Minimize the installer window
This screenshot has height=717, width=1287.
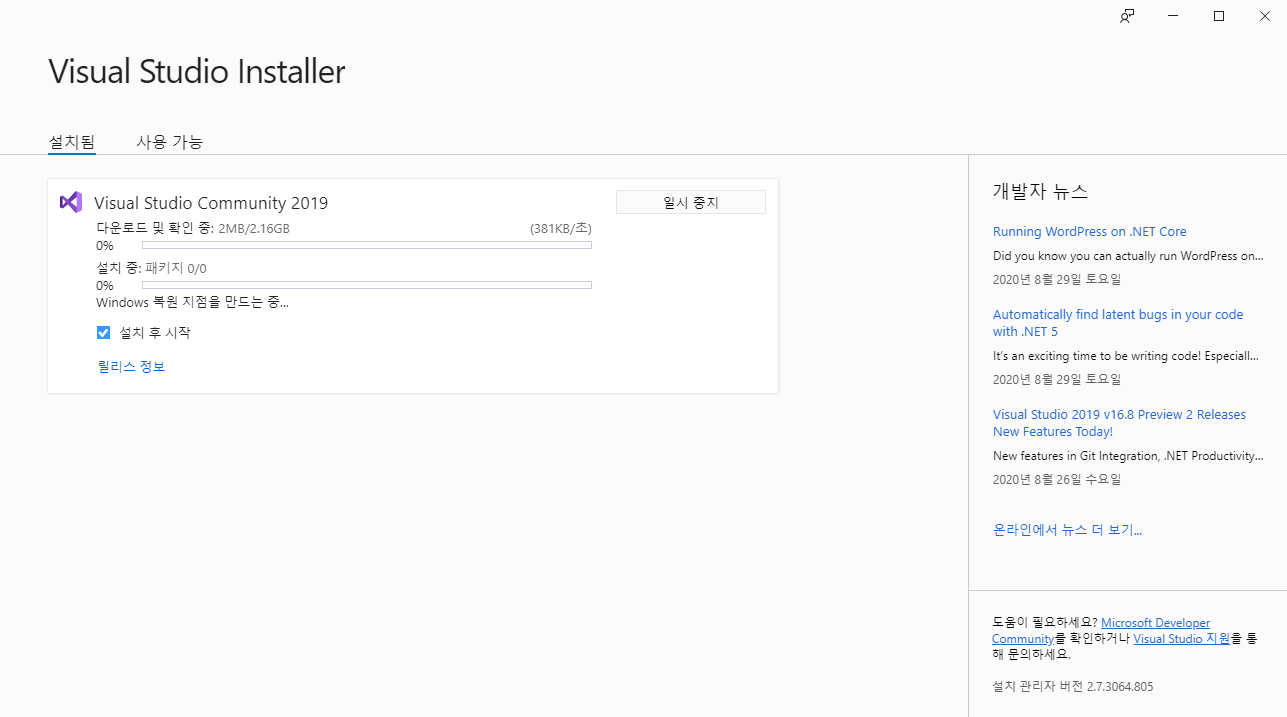point(1173,16)
